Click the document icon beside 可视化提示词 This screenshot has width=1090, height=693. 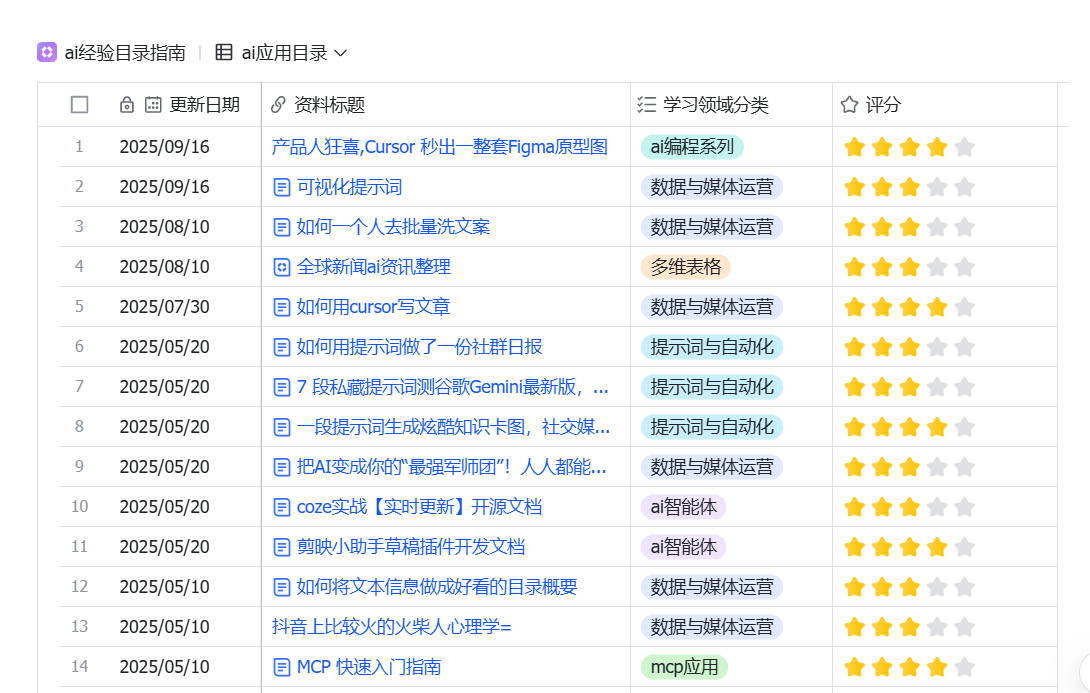pyautogui.click(x=281, y=186)
